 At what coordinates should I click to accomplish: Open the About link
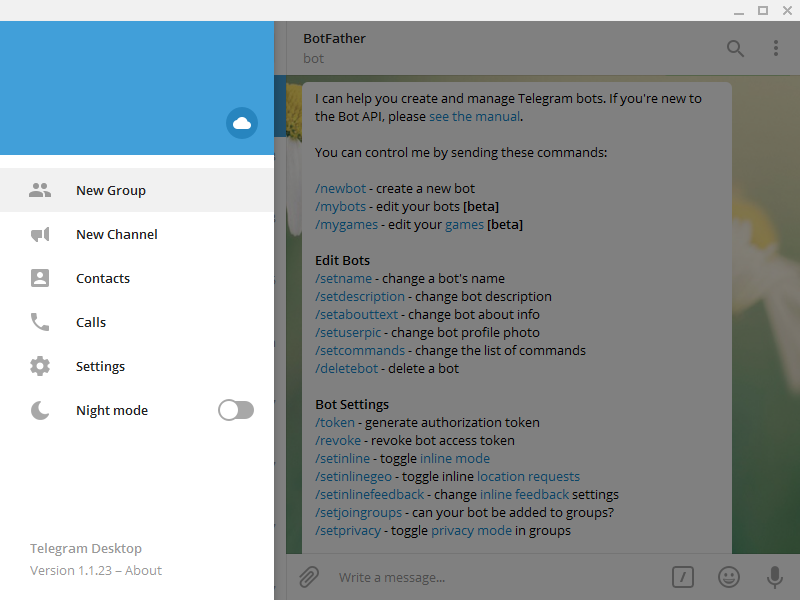pos(143,570)
